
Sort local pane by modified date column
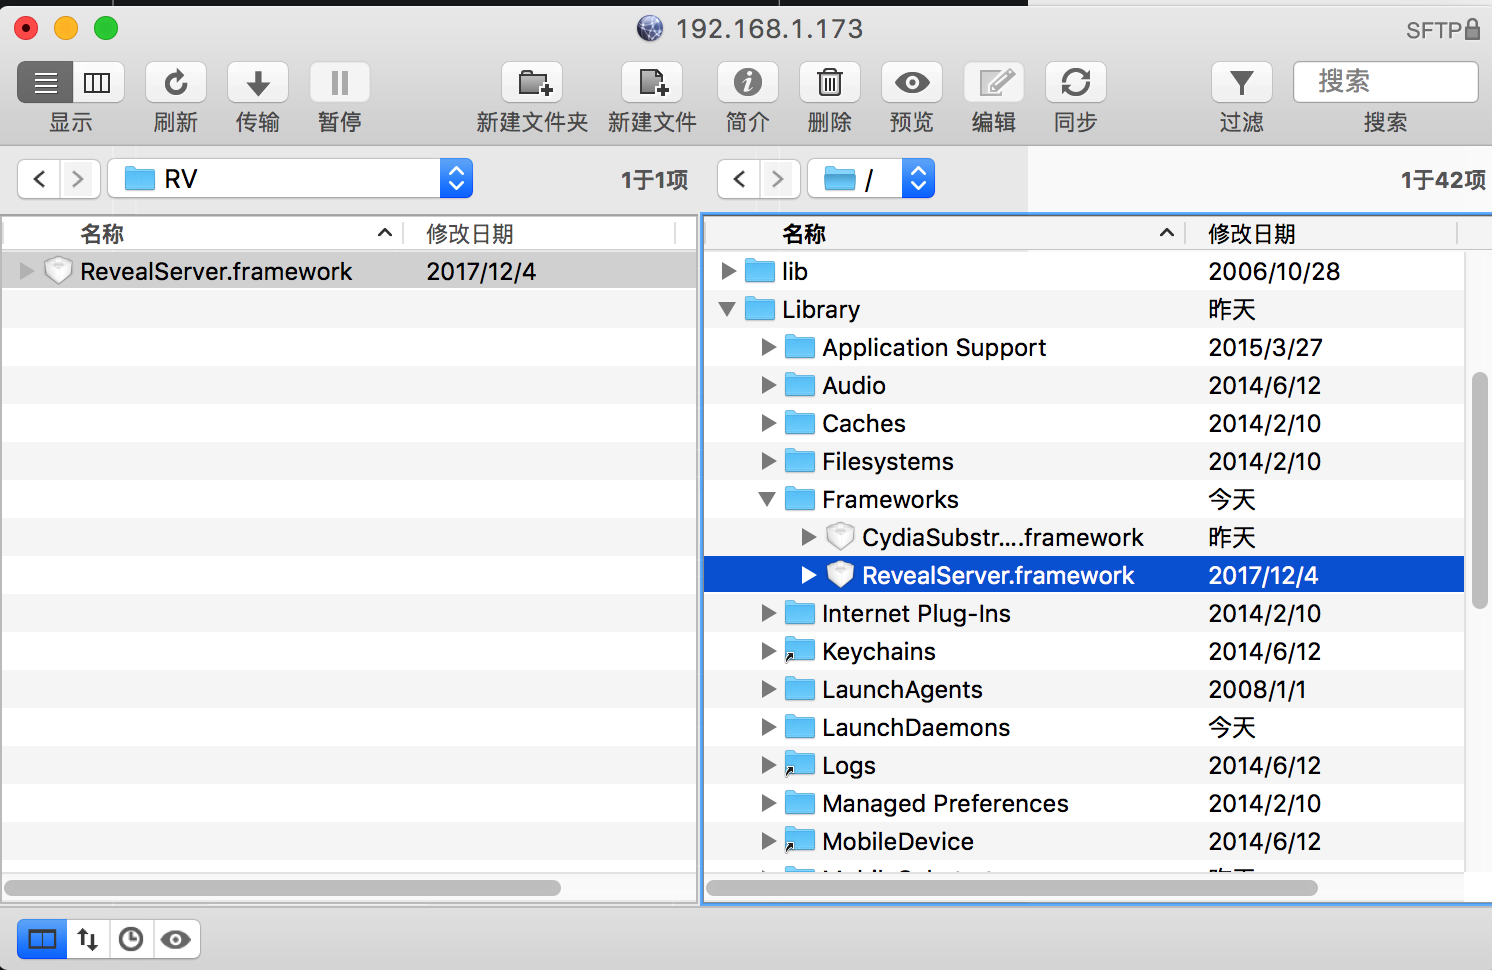540,234
